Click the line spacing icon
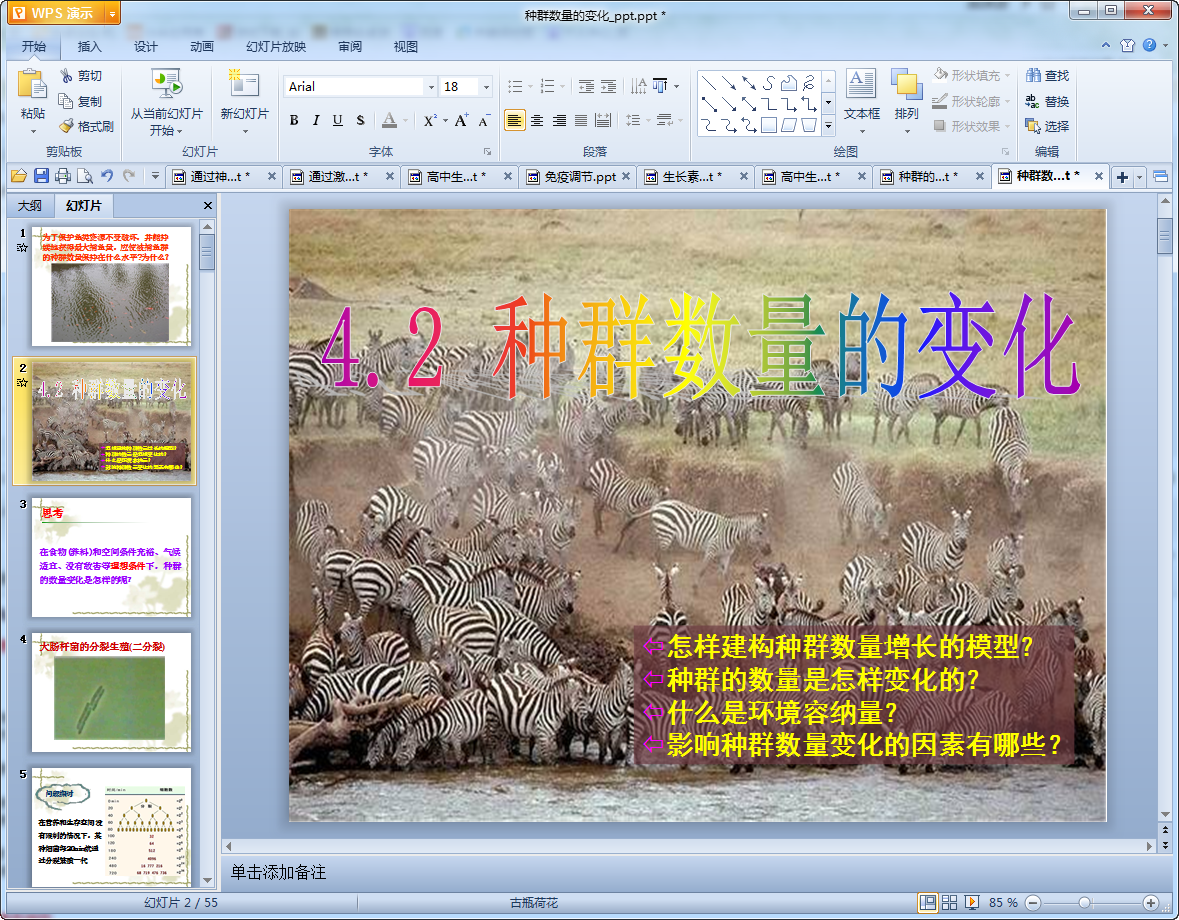This screenshot has height=920, width=1179. (633, 120)
